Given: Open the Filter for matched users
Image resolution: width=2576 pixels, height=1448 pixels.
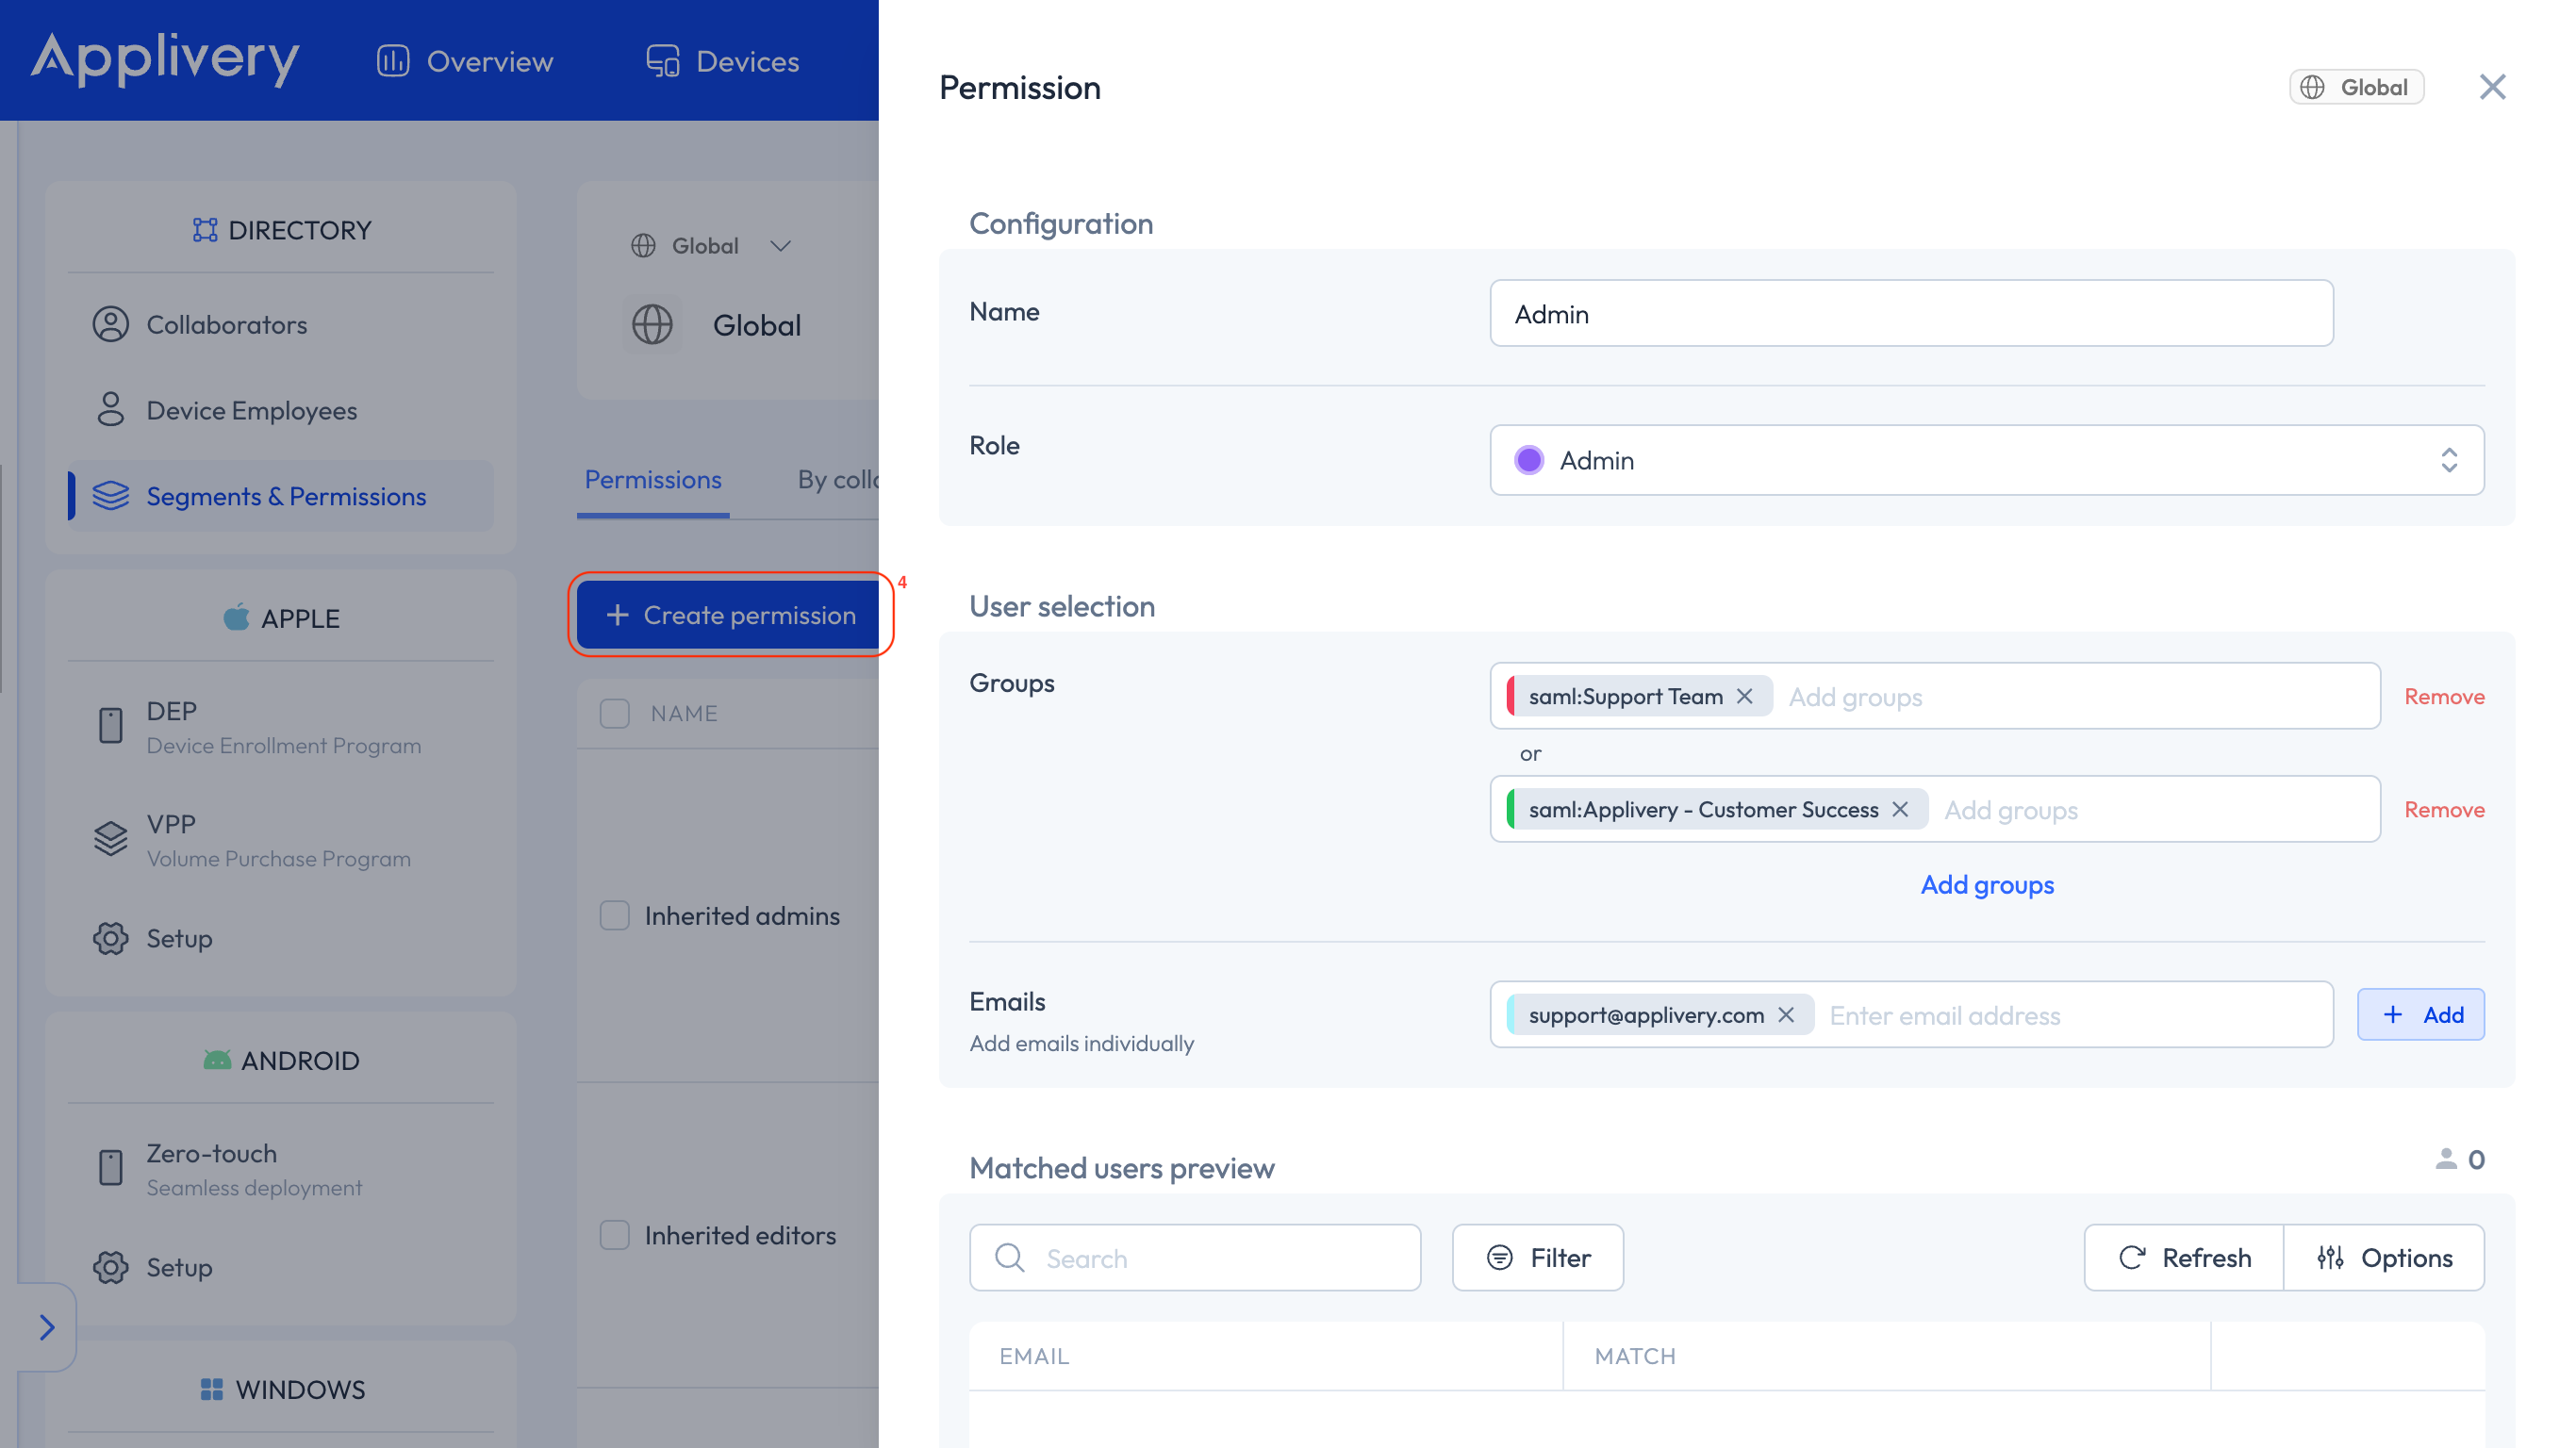Looking at the screenshot, I should (x=1538, y=1257).
